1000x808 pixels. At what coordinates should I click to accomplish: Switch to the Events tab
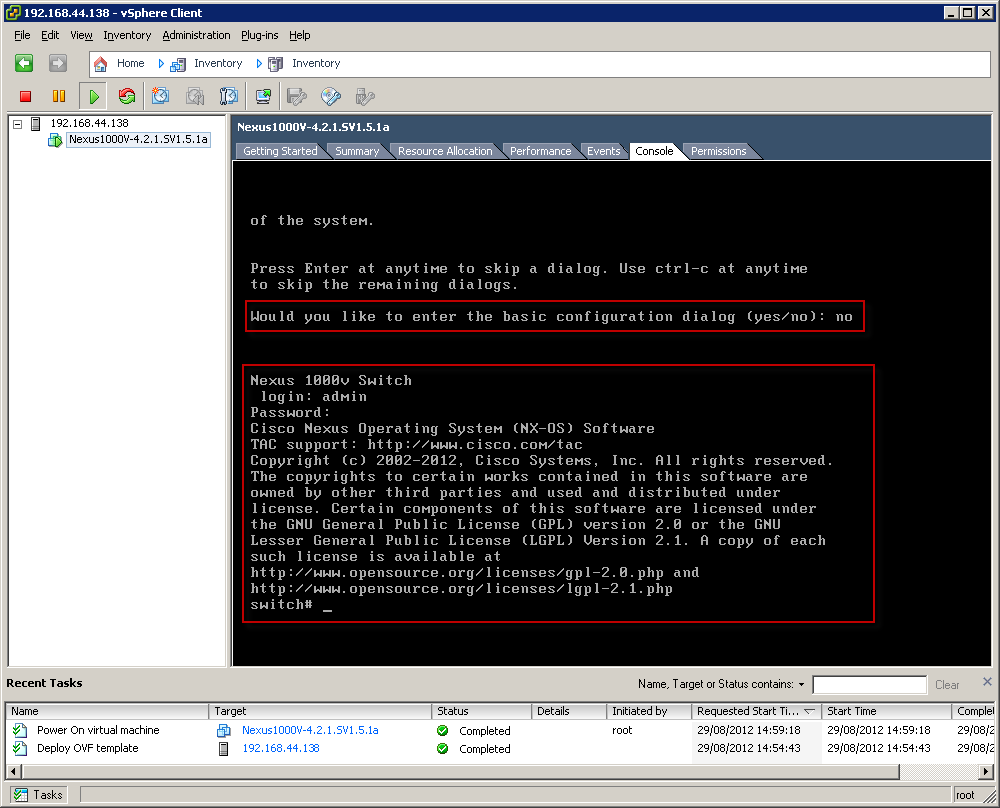point(603,151)
